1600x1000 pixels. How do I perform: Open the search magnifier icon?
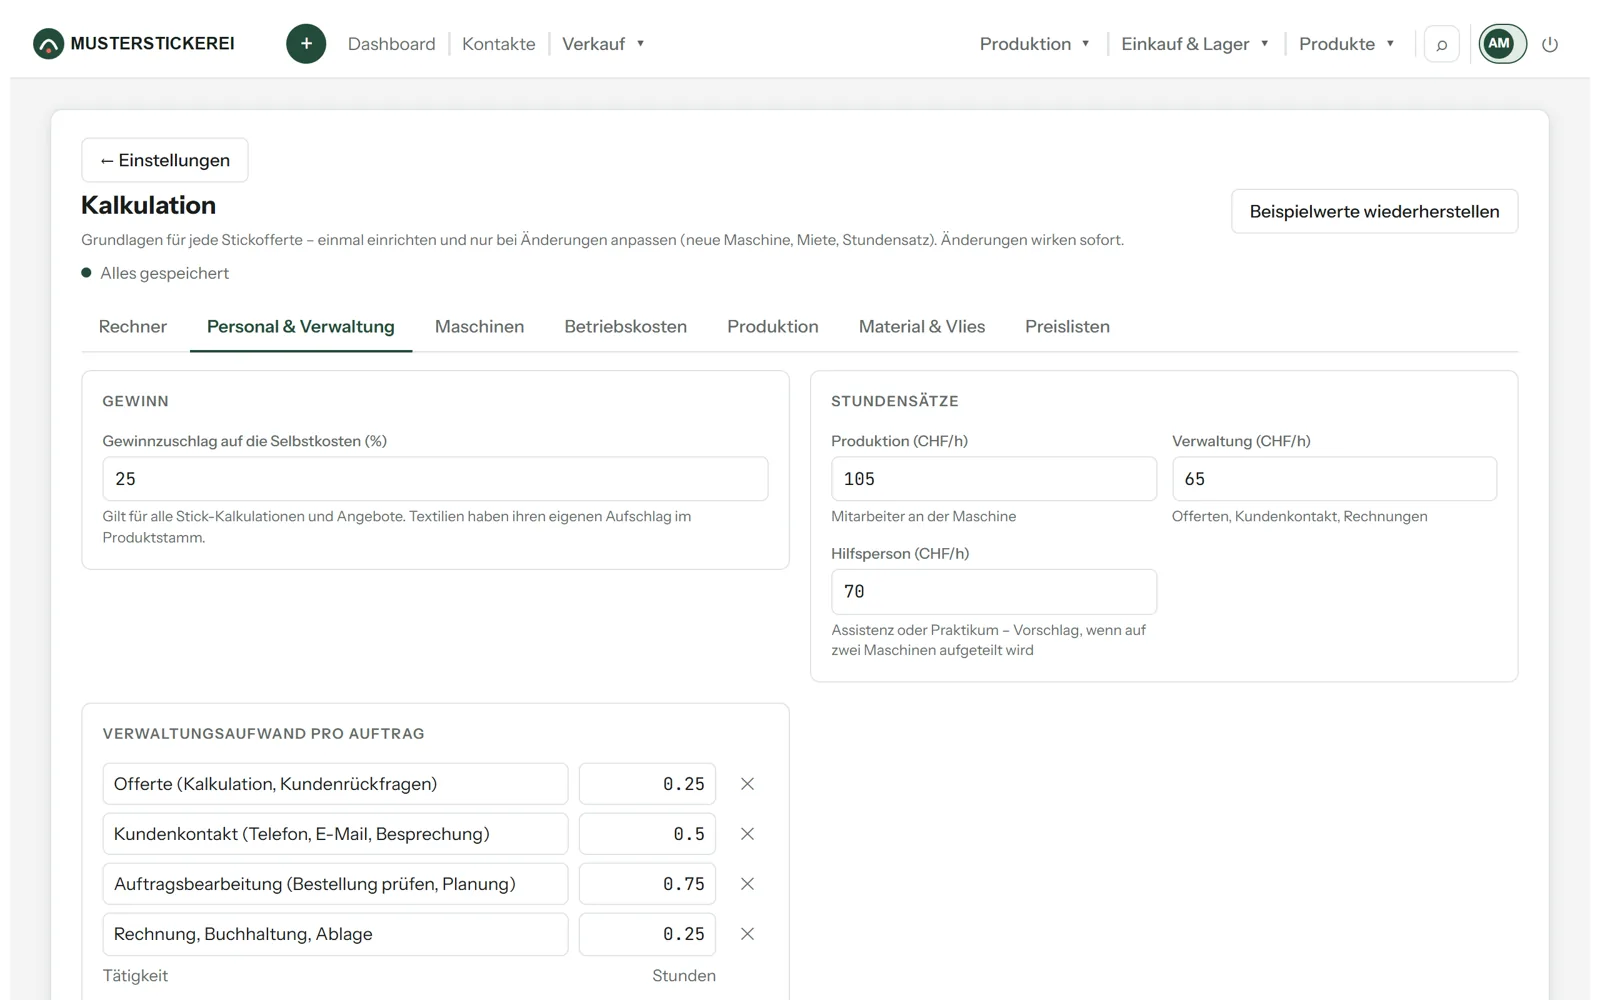coord(1441,44)
